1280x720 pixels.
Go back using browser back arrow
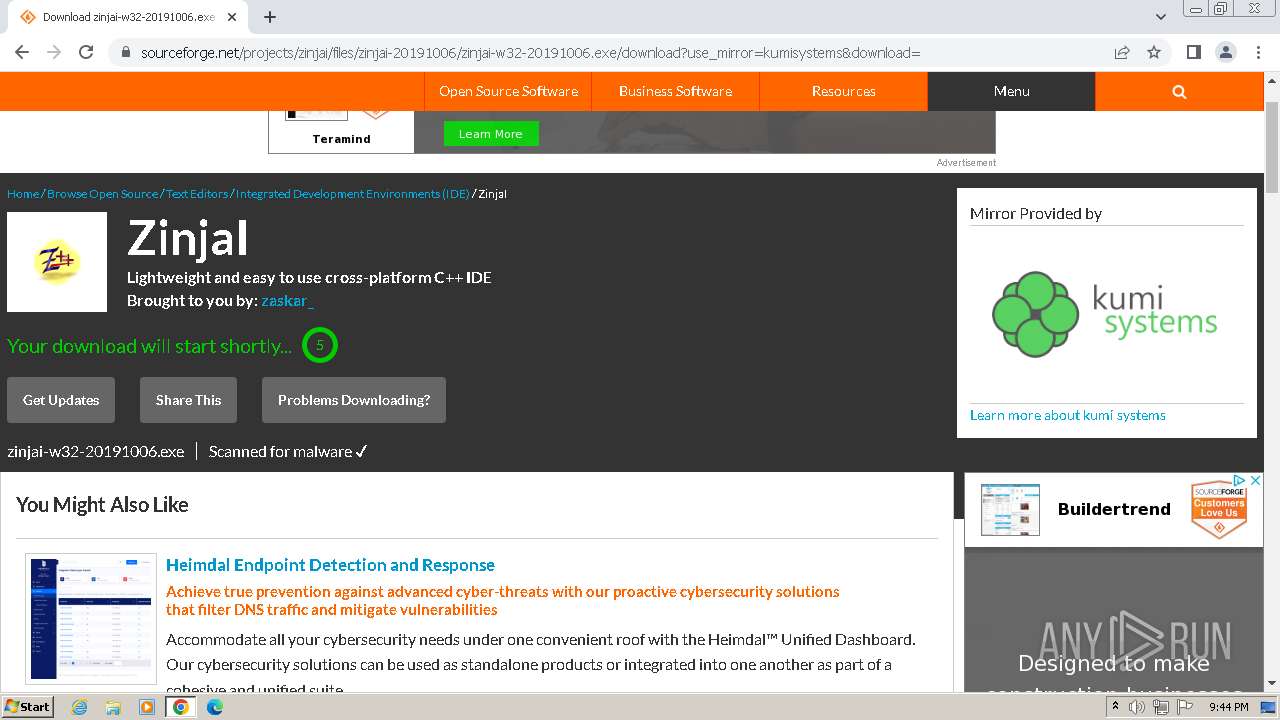click(22, 52)
